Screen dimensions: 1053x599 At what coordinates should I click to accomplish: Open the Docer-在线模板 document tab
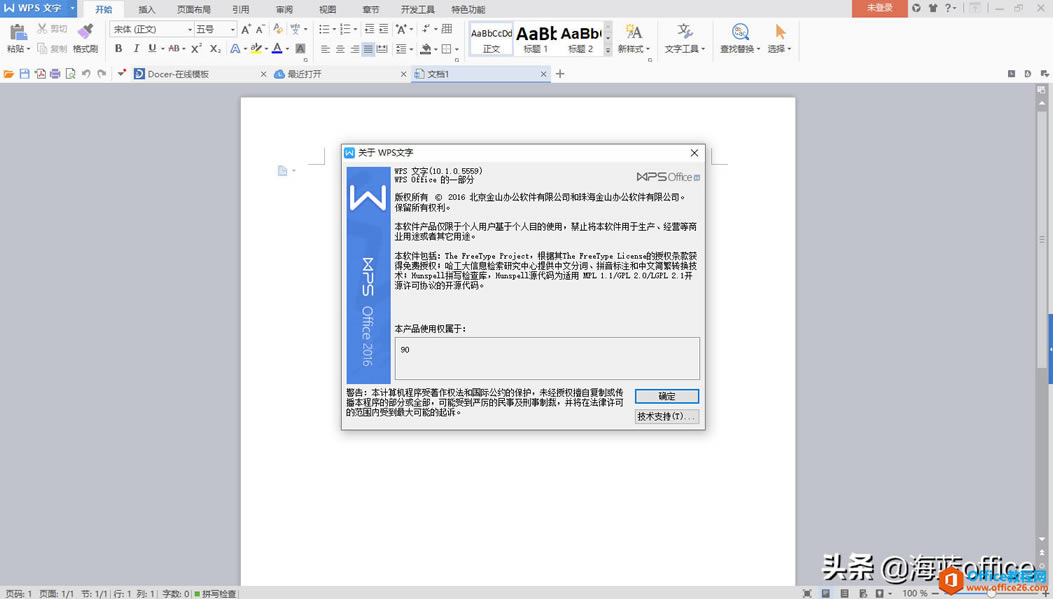178,74
